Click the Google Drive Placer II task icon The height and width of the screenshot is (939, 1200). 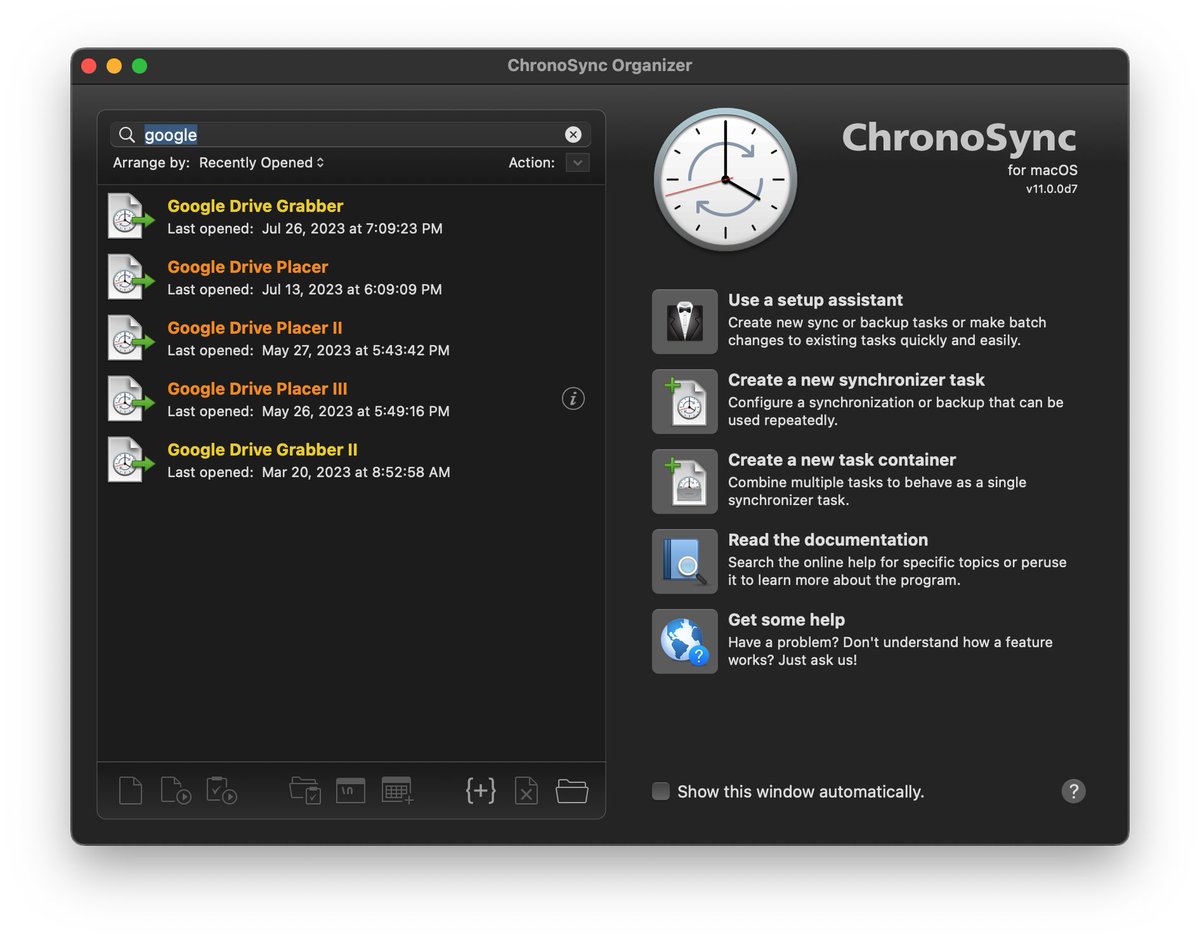pos(131,338)
